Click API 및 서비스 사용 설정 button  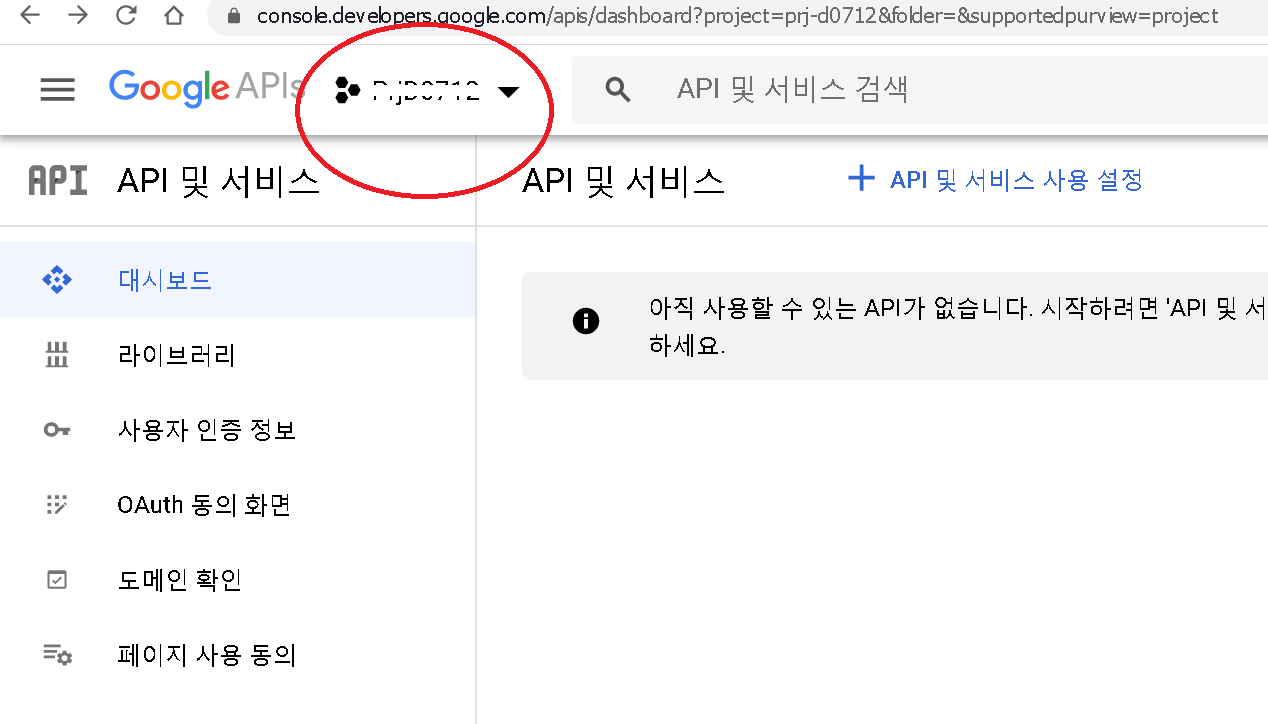(x=995, y=180)
